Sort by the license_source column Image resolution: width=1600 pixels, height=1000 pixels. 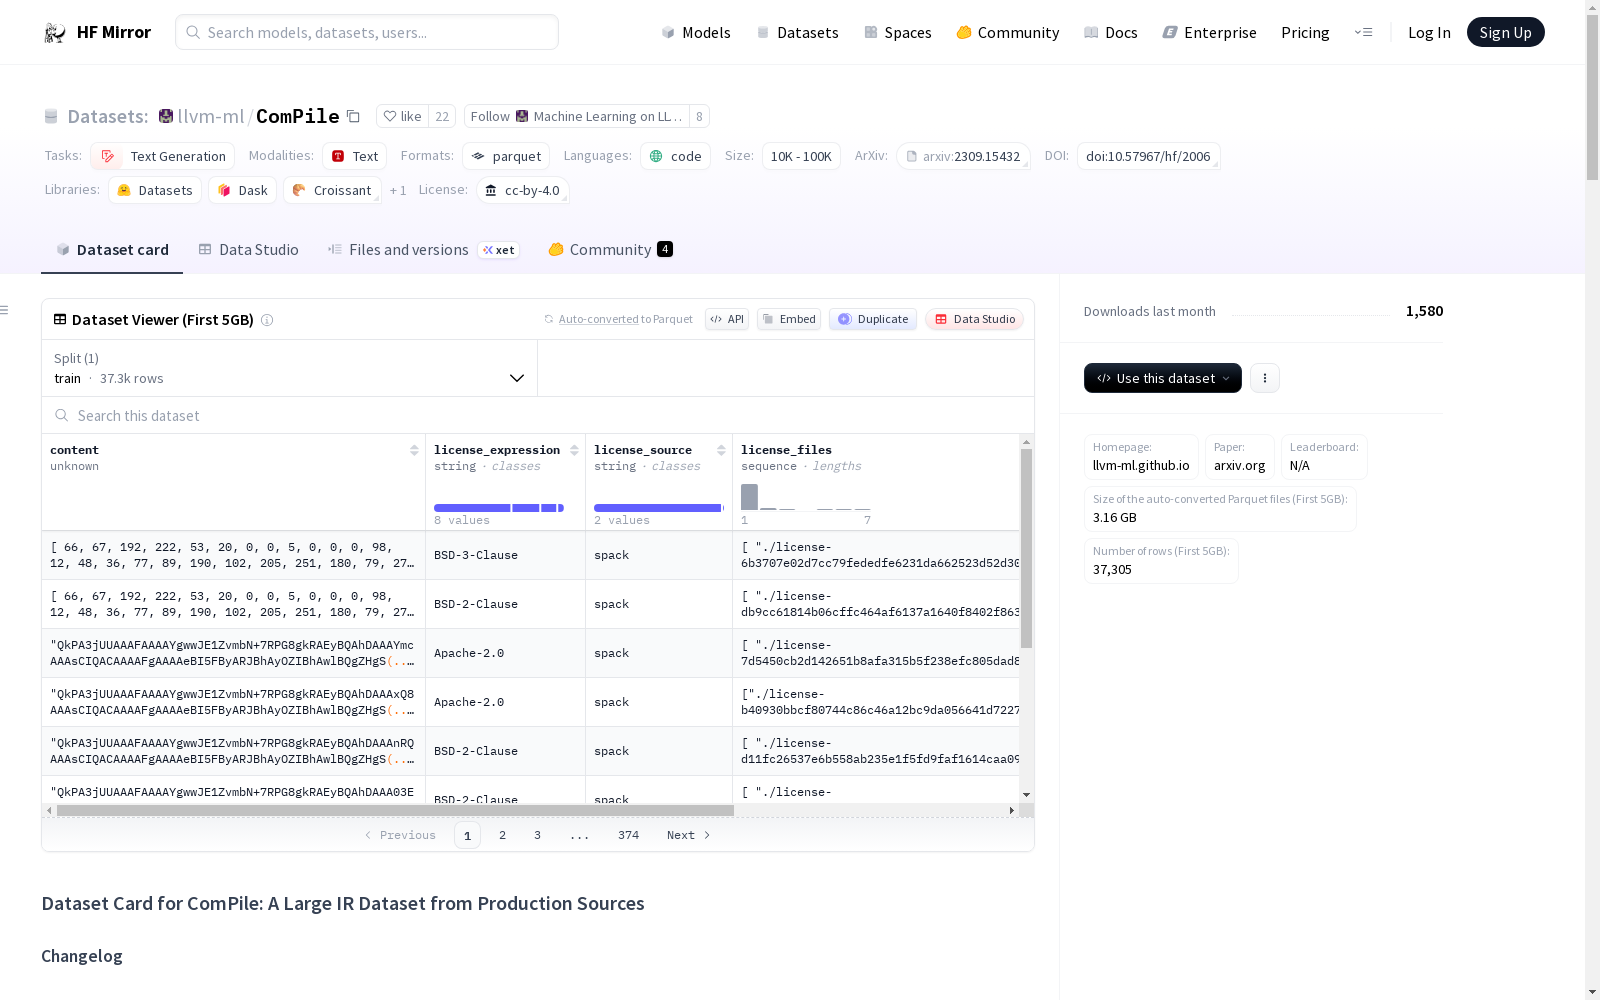[721, 450]
